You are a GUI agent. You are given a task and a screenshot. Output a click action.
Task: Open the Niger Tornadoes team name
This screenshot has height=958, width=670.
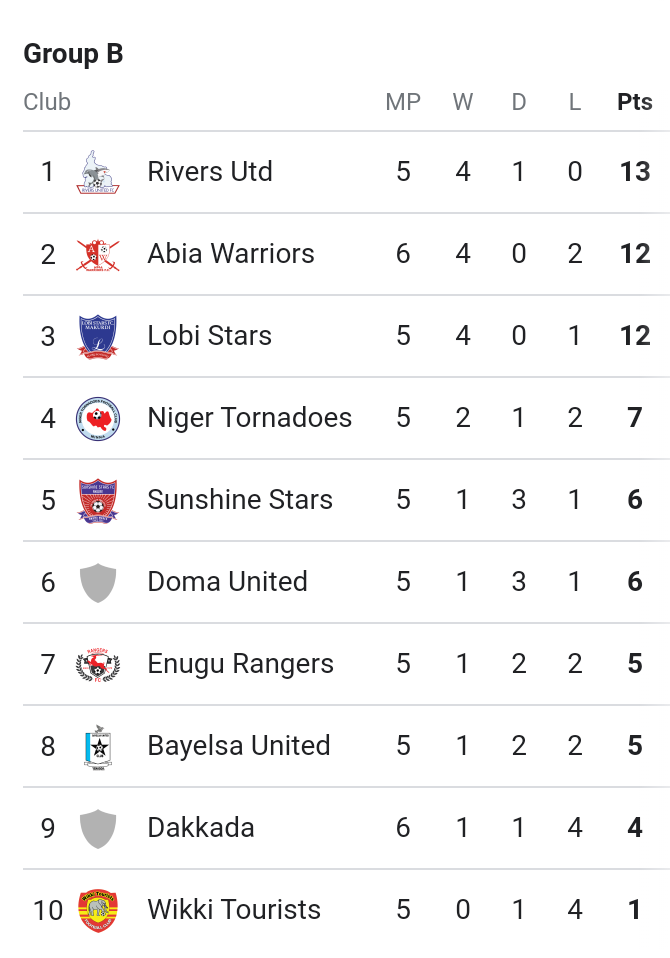point(250,418)
